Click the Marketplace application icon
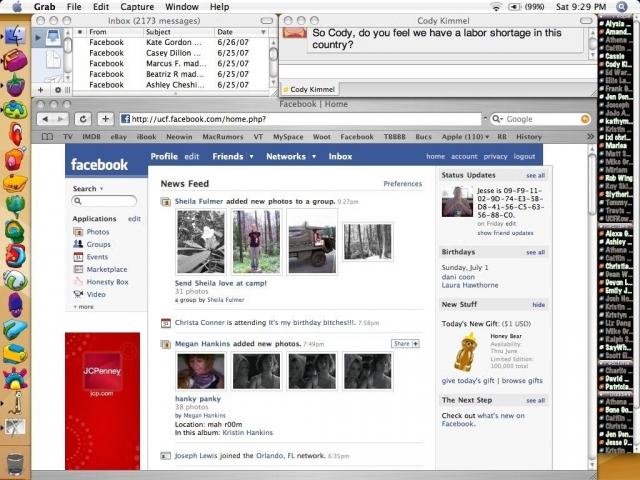Screen dimensions: 640x480 78,269
